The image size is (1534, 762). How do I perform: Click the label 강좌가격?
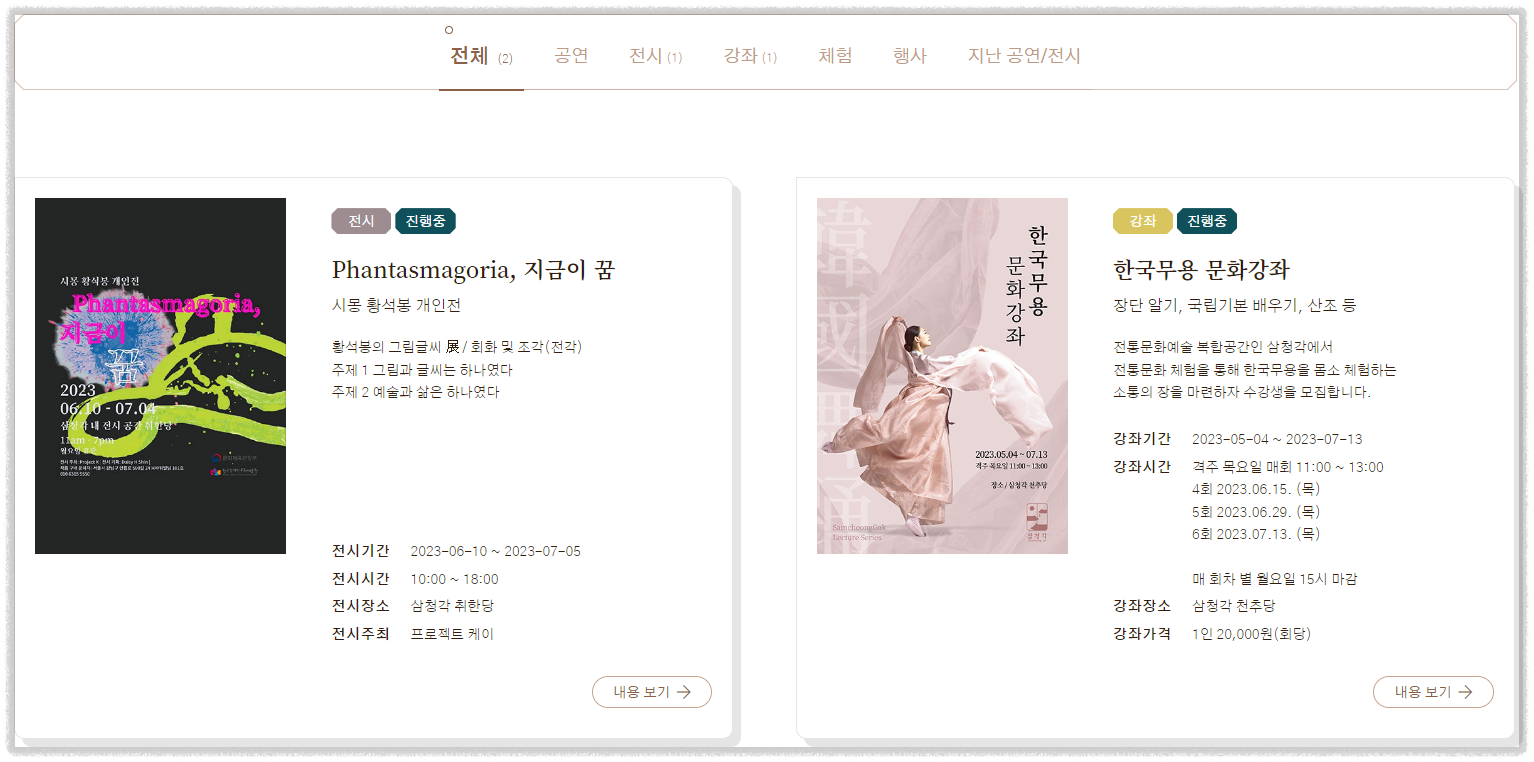[x=1142, y=634]
